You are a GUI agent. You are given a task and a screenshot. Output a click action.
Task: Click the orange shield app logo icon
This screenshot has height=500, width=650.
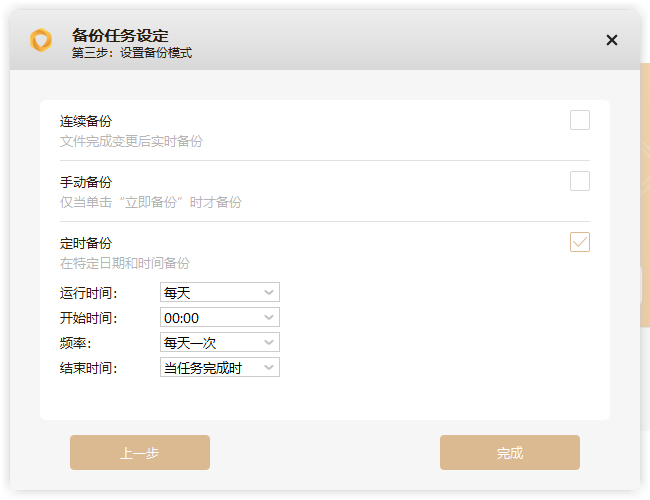tap(41, 40)
